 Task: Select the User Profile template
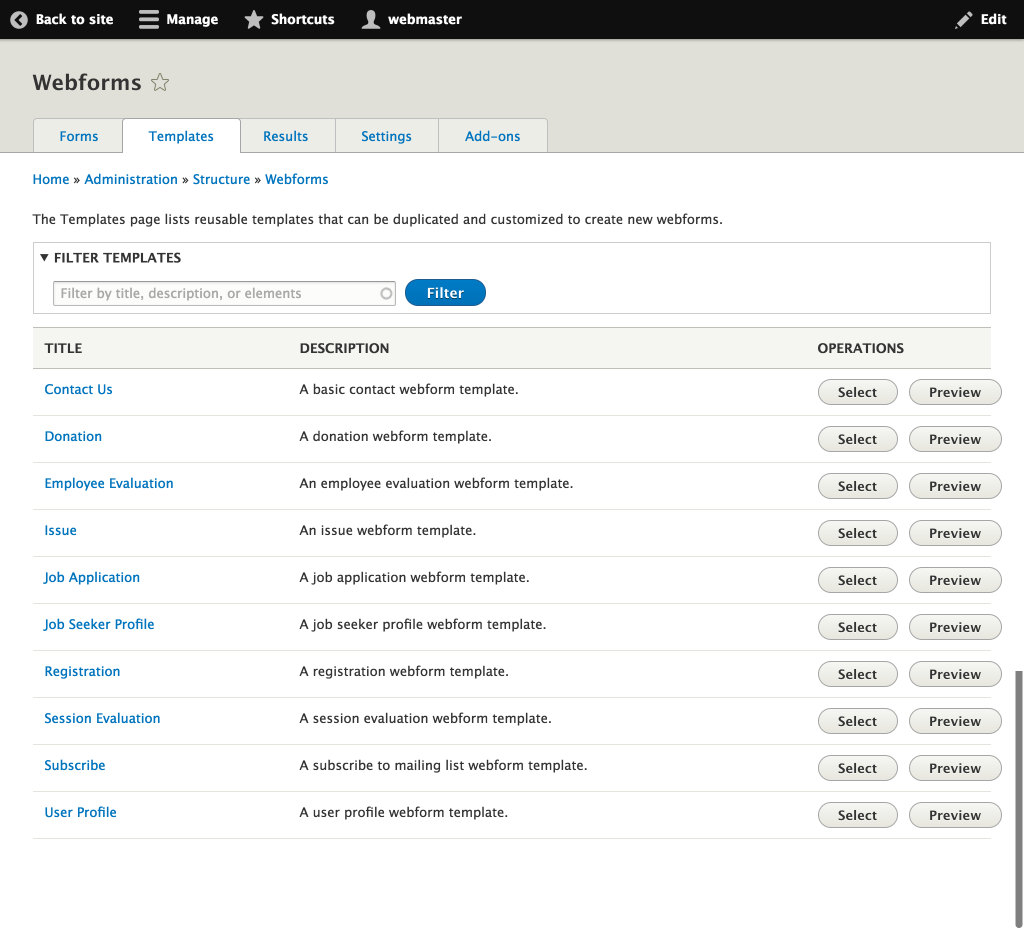click(x=857, y=815)
